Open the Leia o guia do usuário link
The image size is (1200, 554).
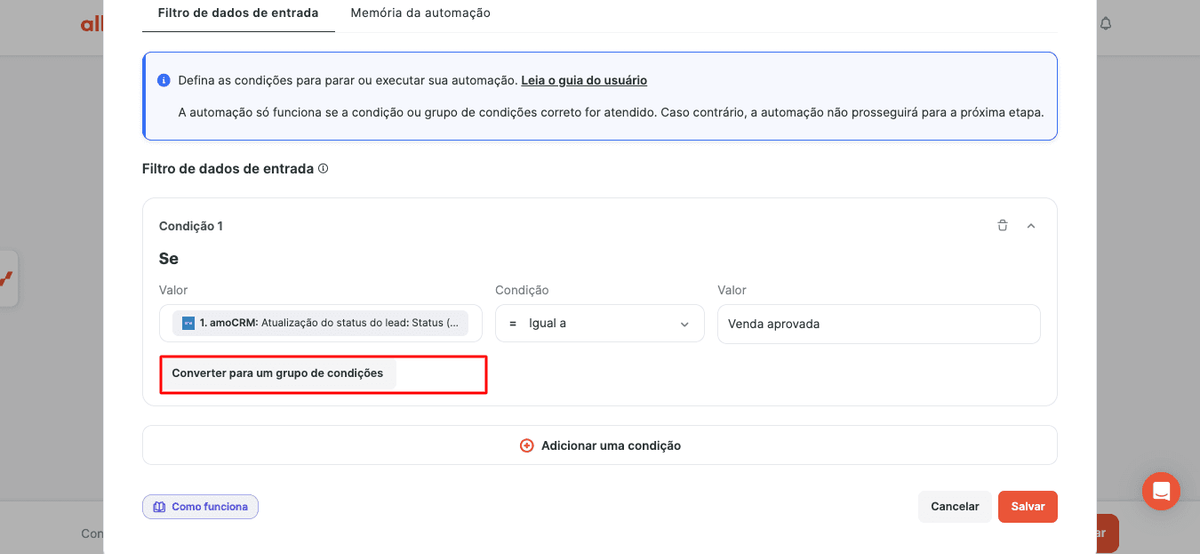click(584, 80)
